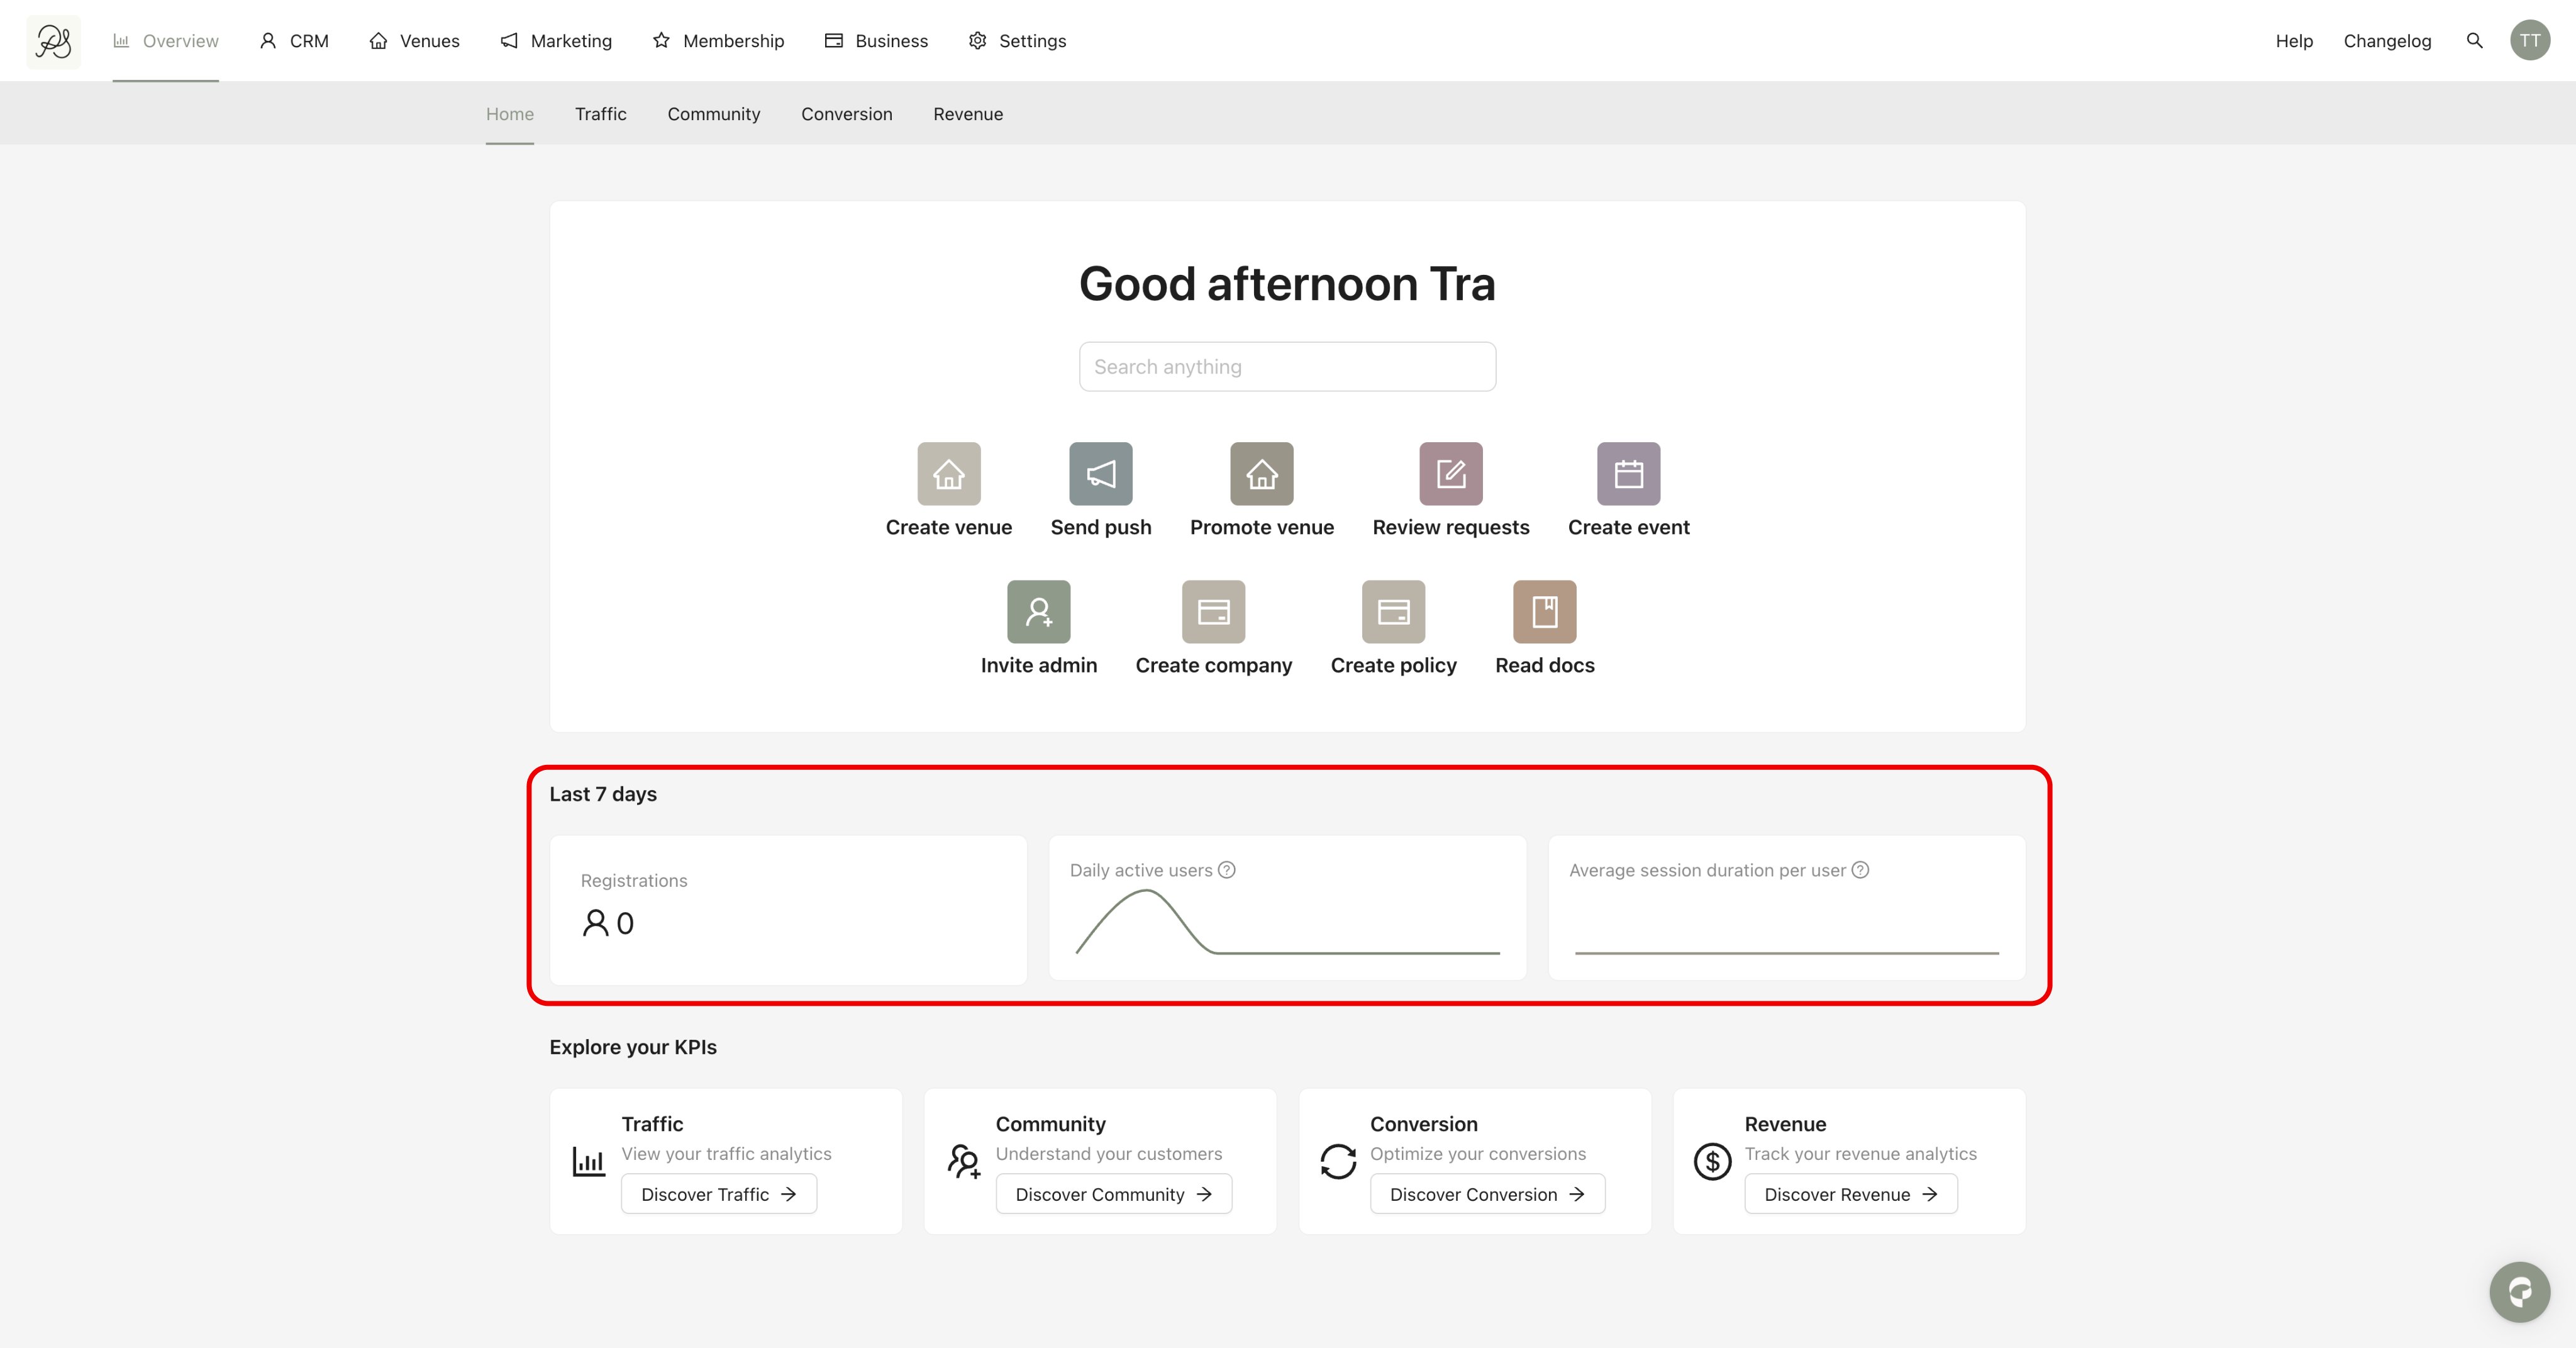Open the TT user avatar menu

pos(2529,41)
